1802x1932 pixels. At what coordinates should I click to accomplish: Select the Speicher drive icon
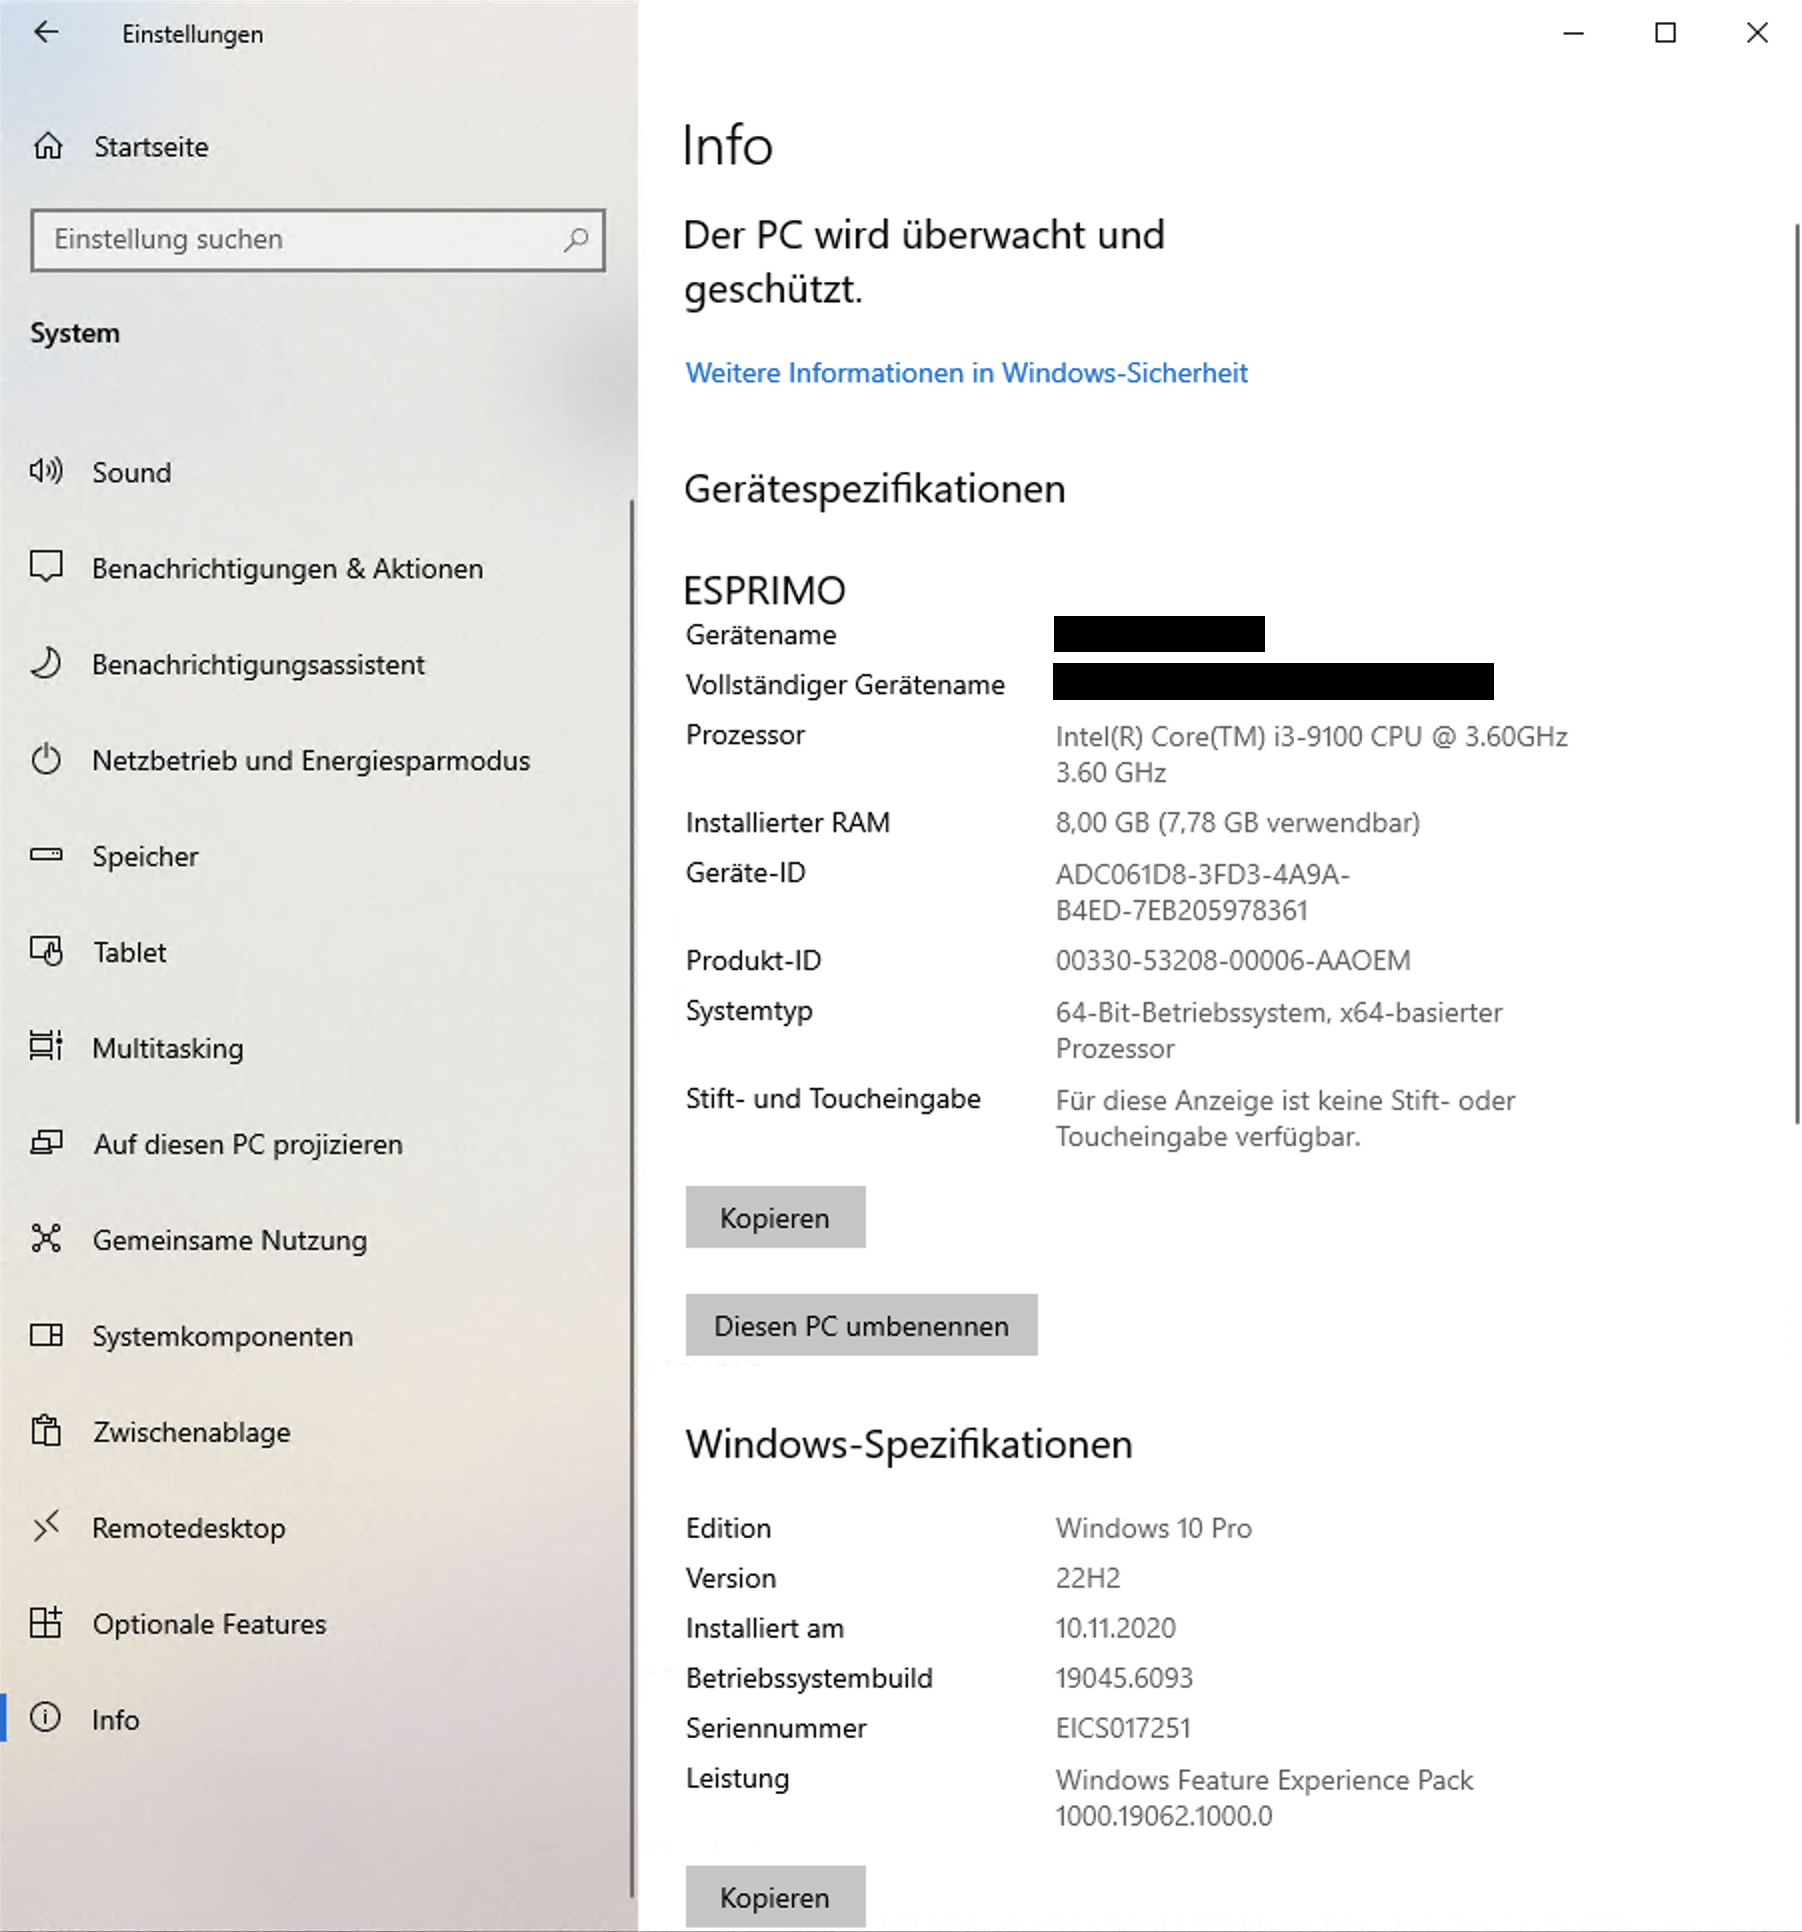tap(46, 855)
